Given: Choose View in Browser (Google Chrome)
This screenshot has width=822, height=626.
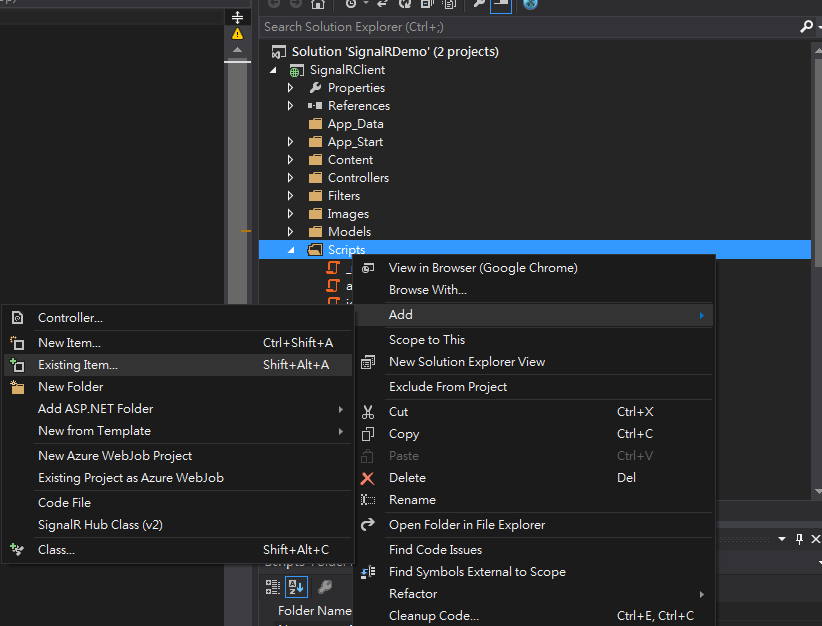Looking at the screenshot, I should coord(534,268).
